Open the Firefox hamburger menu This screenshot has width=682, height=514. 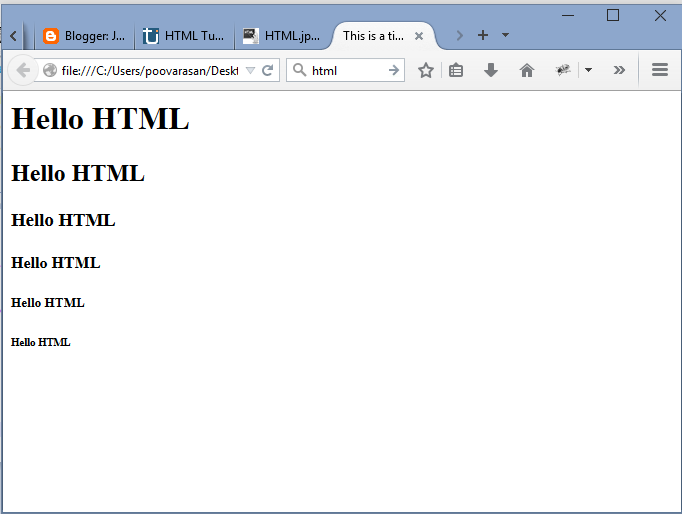tap(660, 70)
